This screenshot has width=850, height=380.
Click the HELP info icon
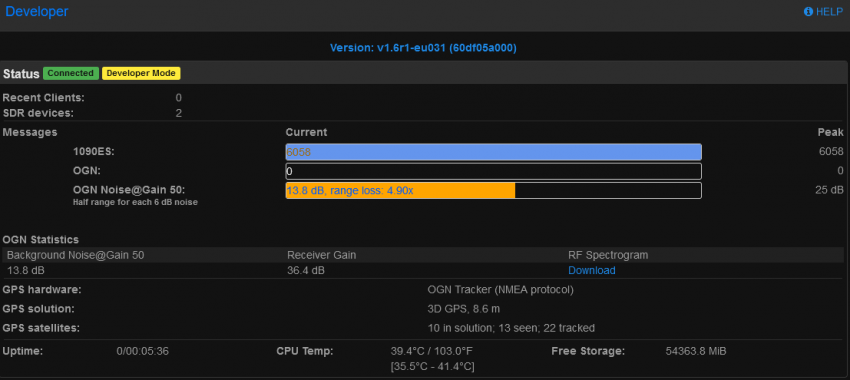[x=808, y=11]
